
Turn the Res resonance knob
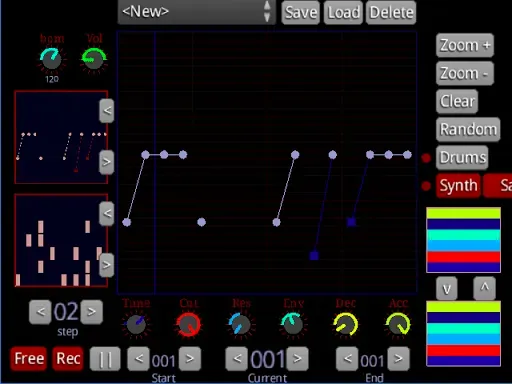point(240,324)
